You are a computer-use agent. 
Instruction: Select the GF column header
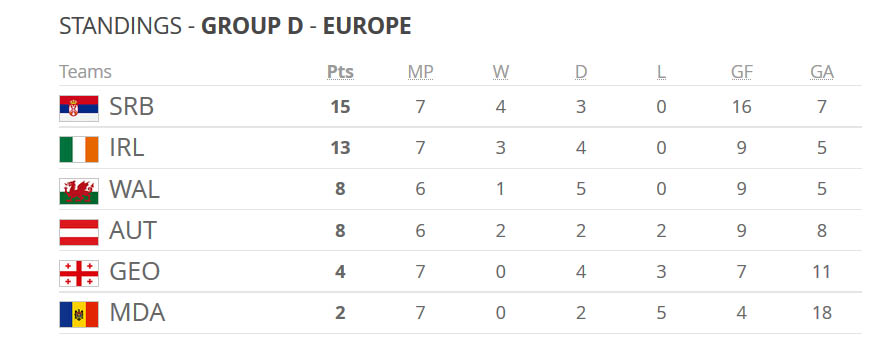click(741, 72)
